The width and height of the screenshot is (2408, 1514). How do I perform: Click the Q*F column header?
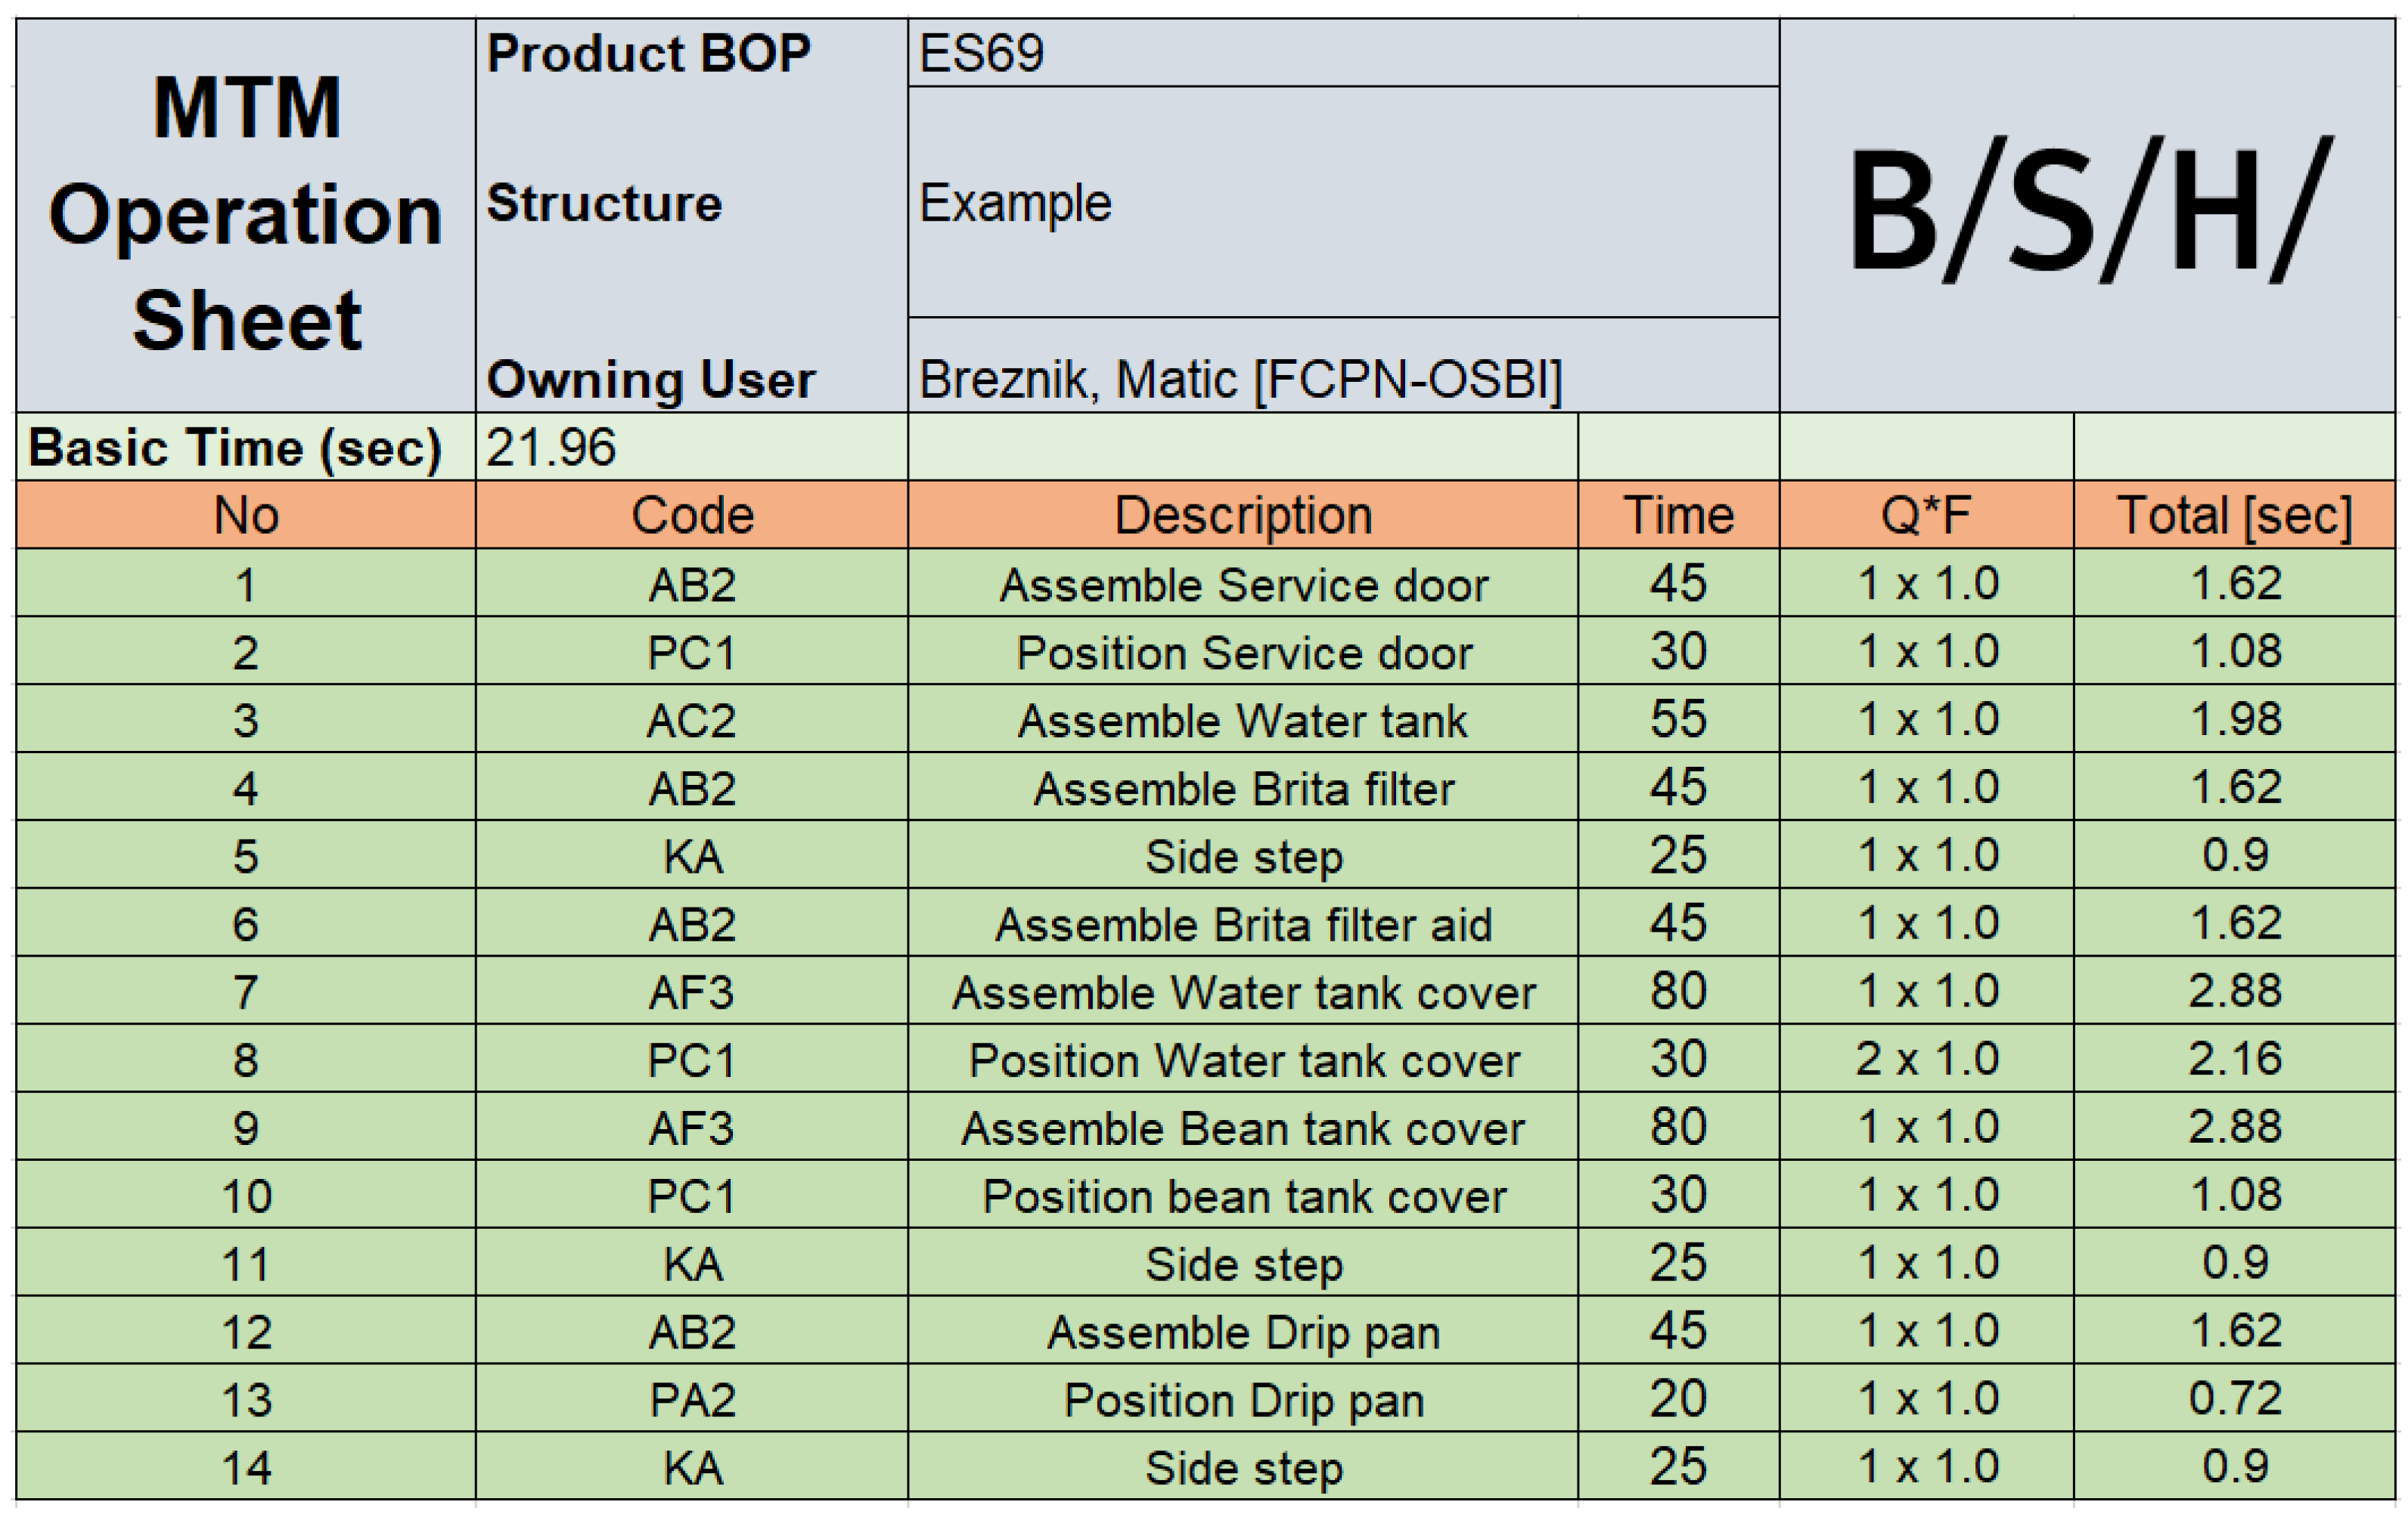(1926, 515)
